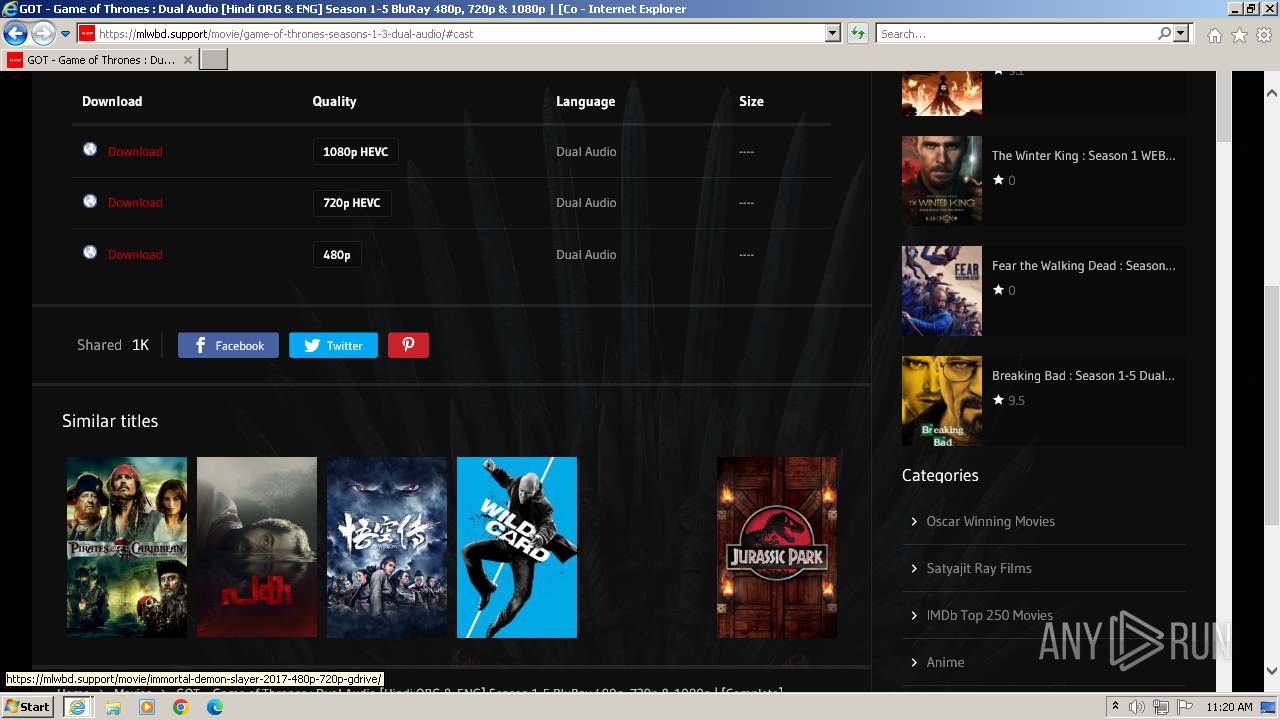1280x720 pixels.
Task: Share on Twitter button
Action: point(333,345)
